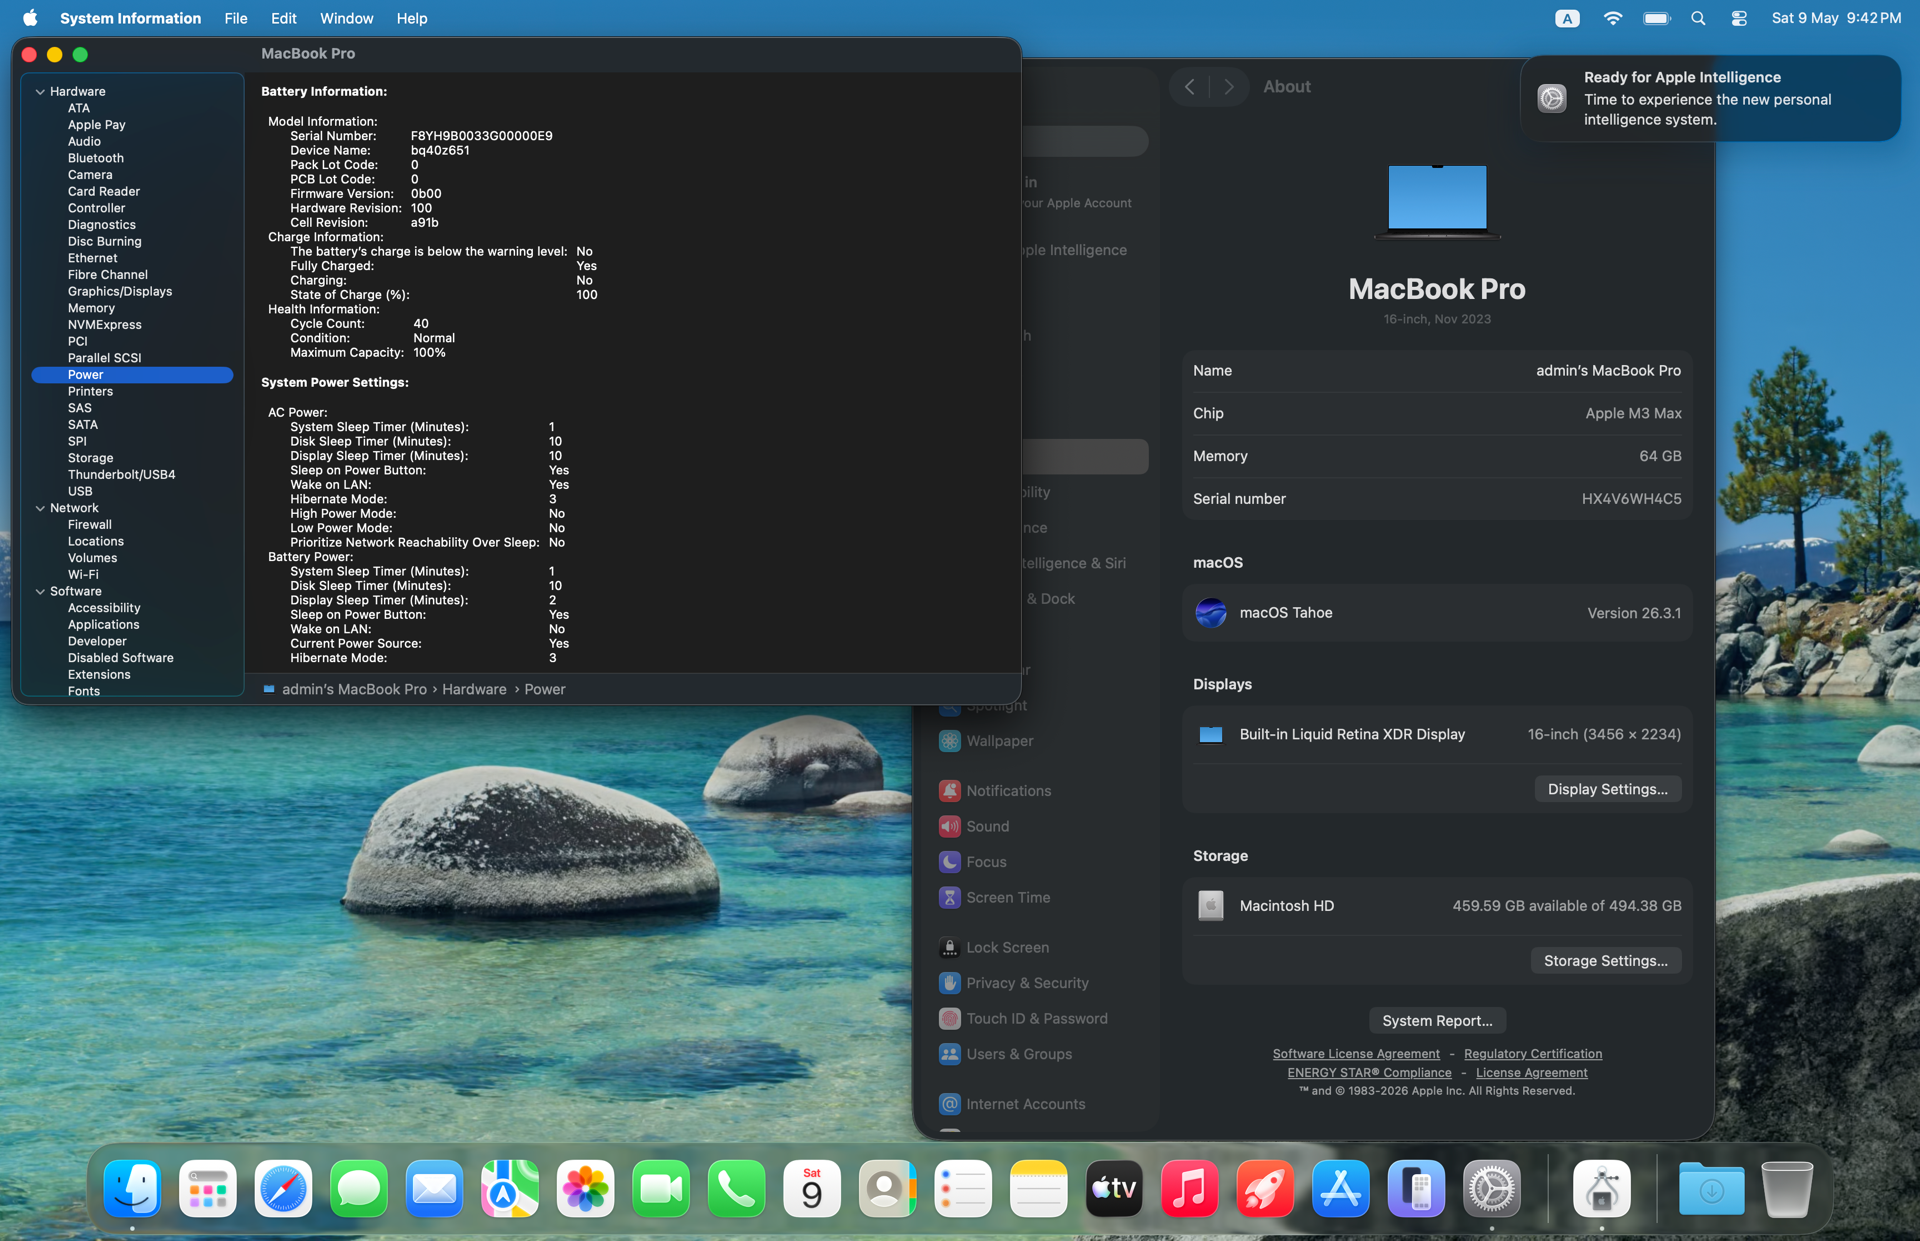Open Privacy & Security settings
This screenshot has width=1920, height=1241.
click(x=1014, y=983)
